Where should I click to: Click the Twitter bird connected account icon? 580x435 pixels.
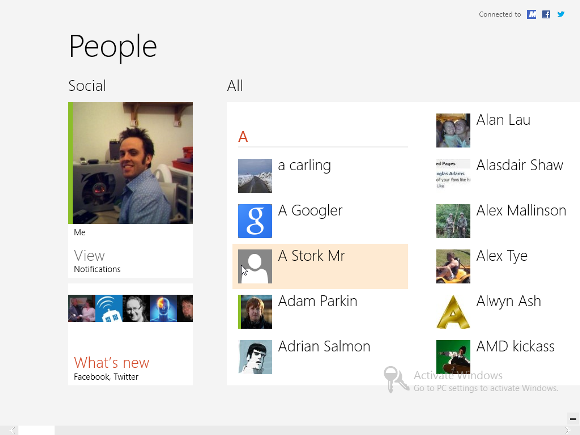click(561, 14)
